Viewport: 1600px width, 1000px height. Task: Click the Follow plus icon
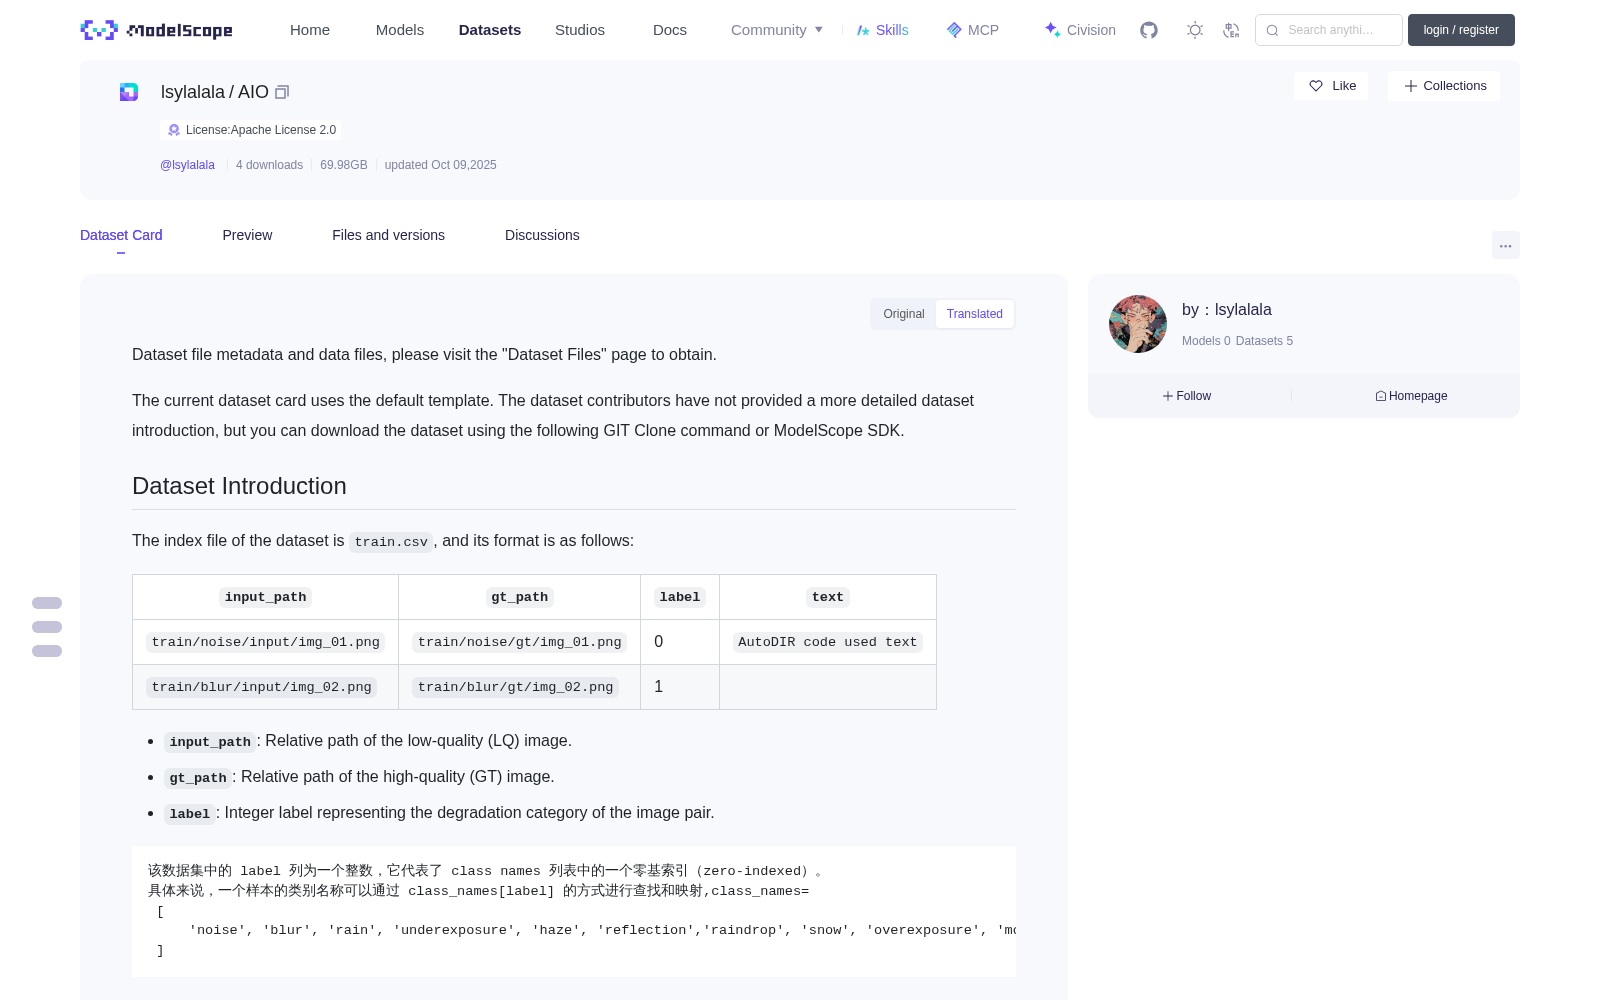point(1168,396)
